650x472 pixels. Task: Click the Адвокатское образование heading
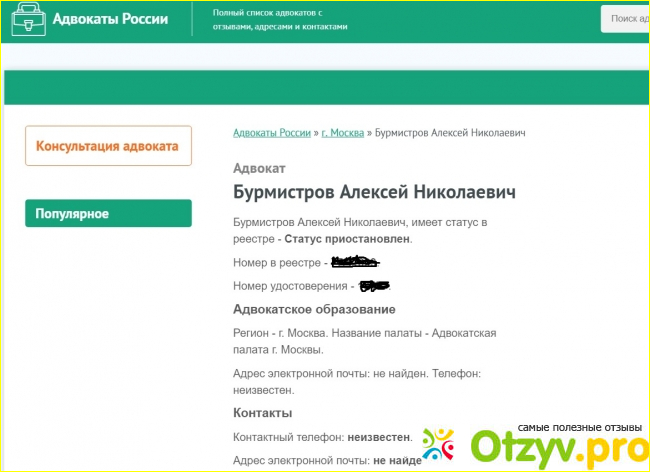(314, 309)
